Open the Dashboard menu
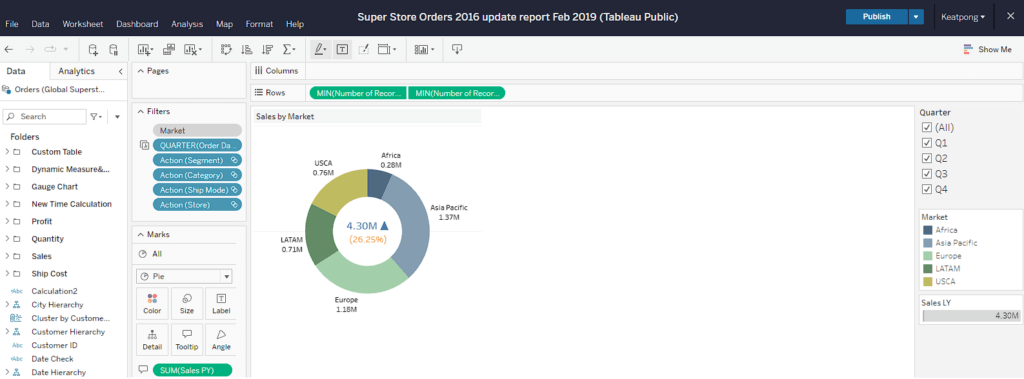The height and width of the screenshot is (379, 1024). click(137, 24)
